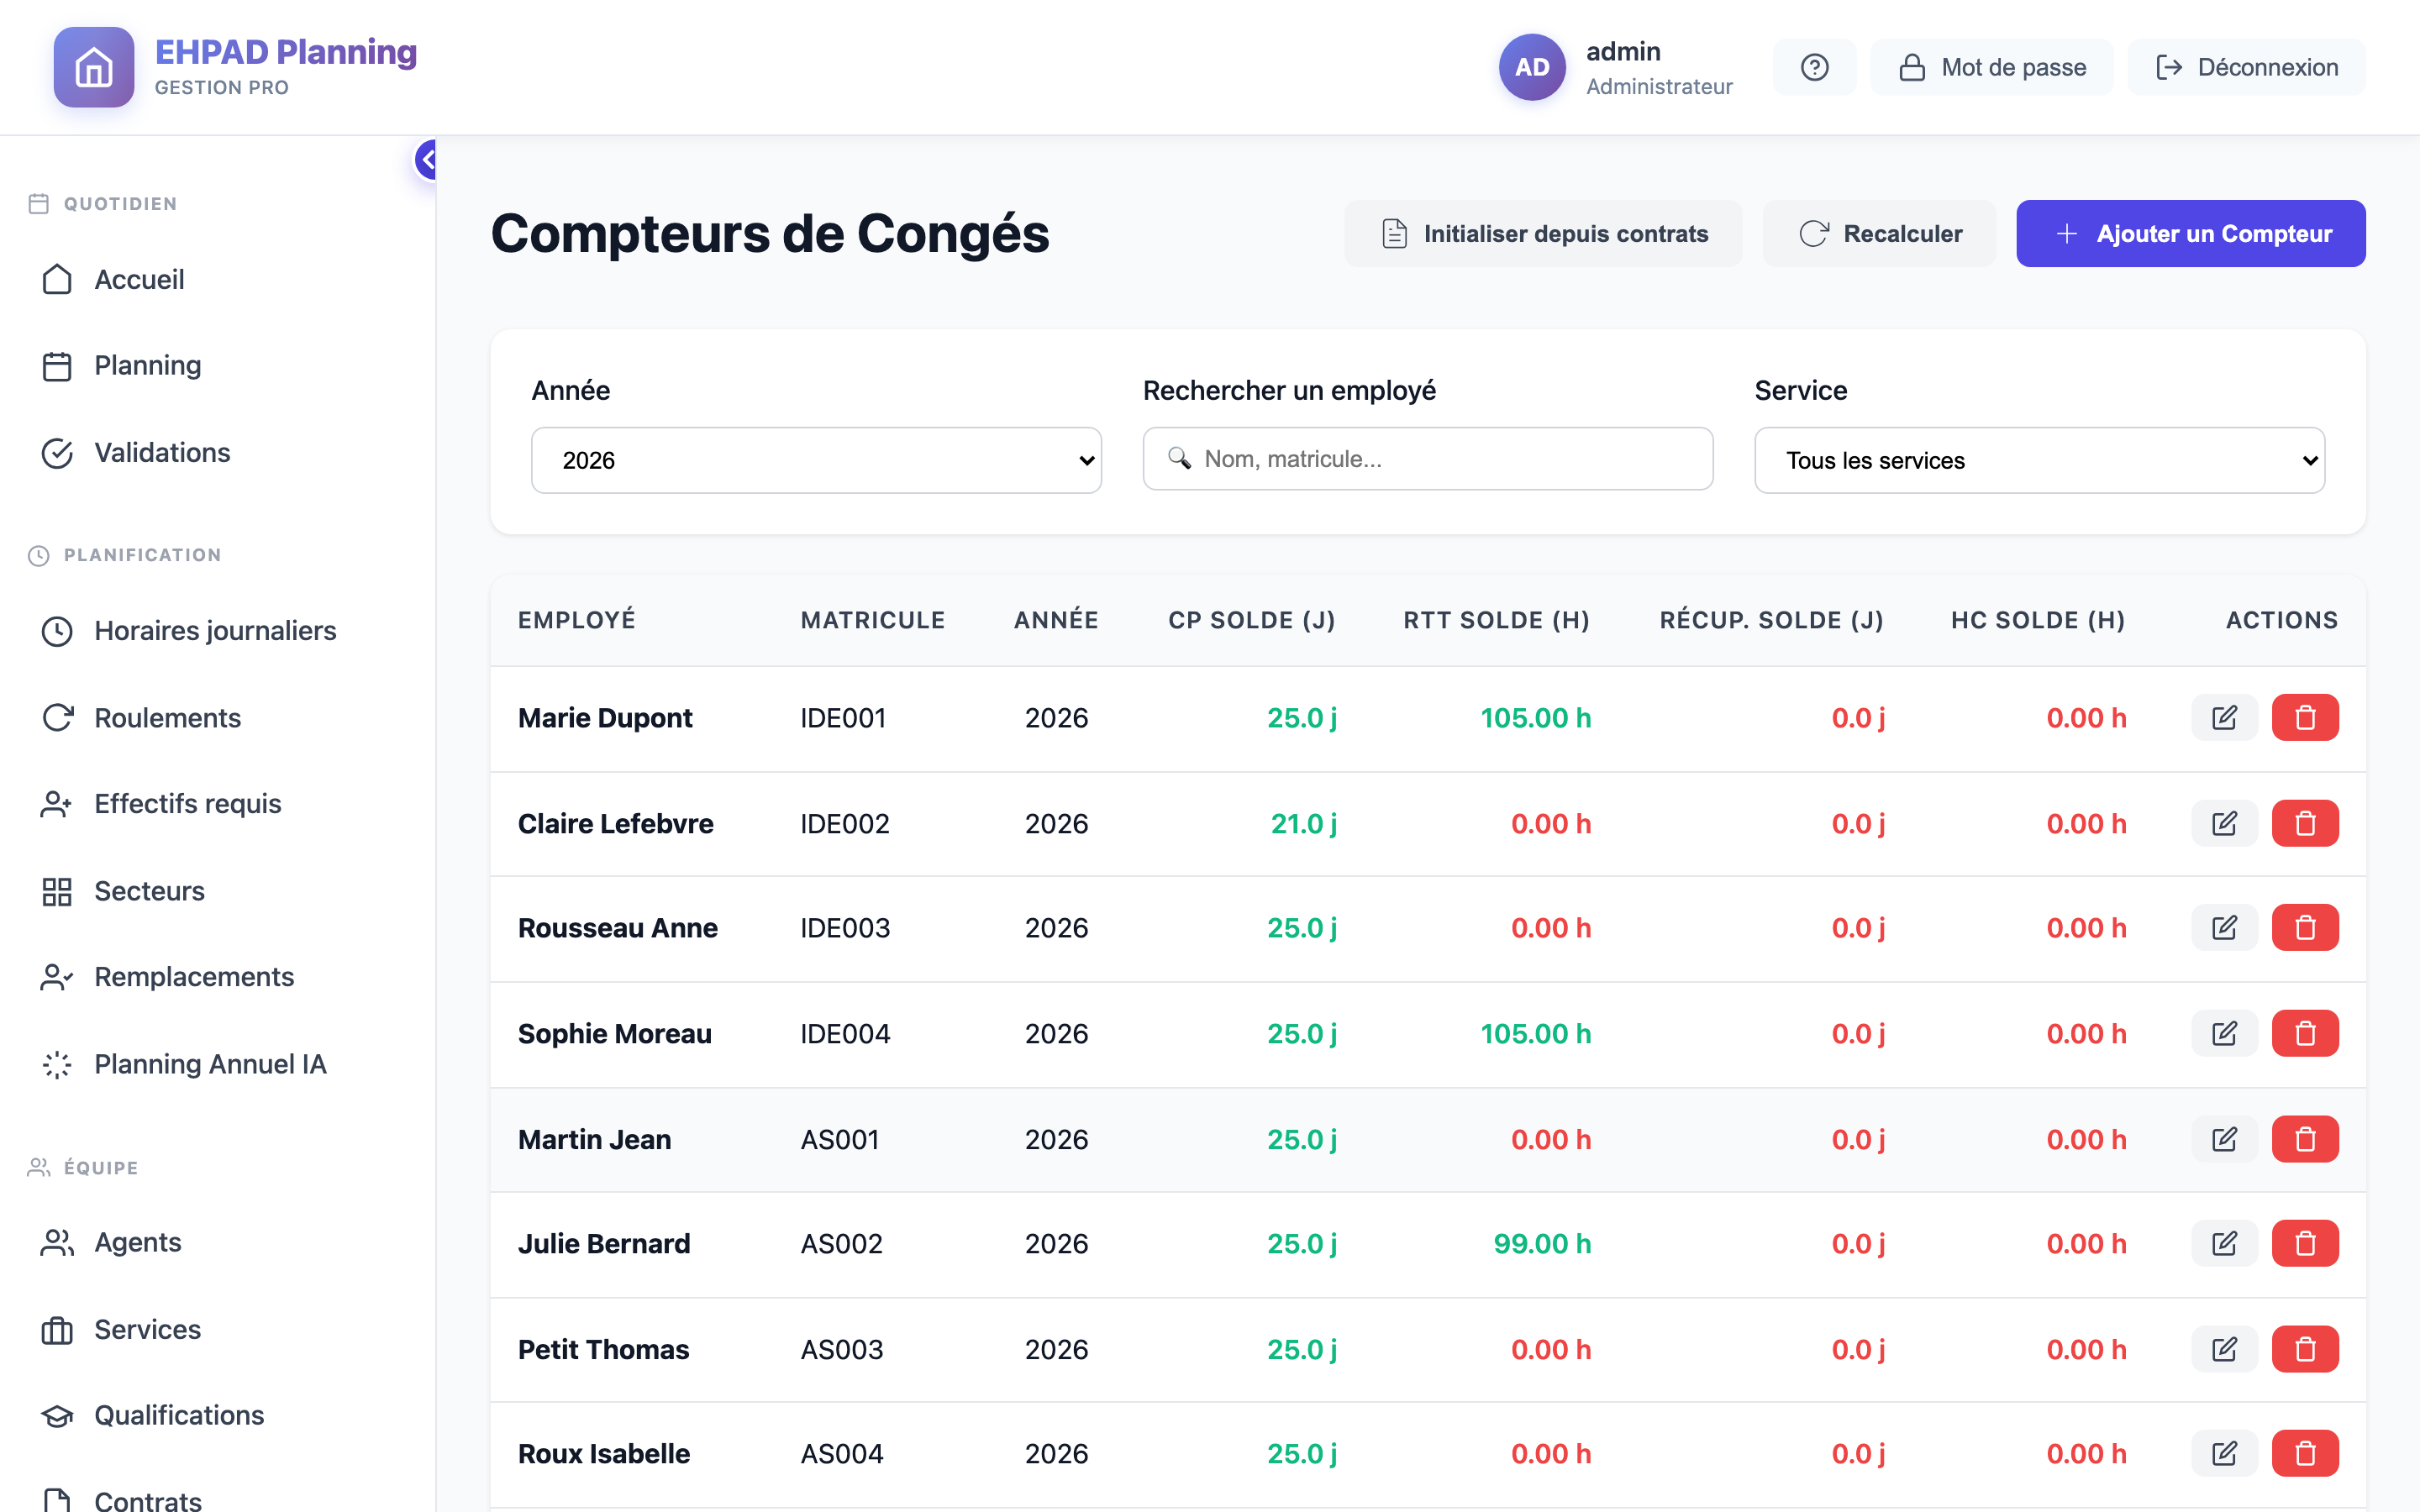This screenshot has height=1512, width=2420.
Task: Delete Martin Jean's counter with trash icon
Action: pos(2305,1139)
